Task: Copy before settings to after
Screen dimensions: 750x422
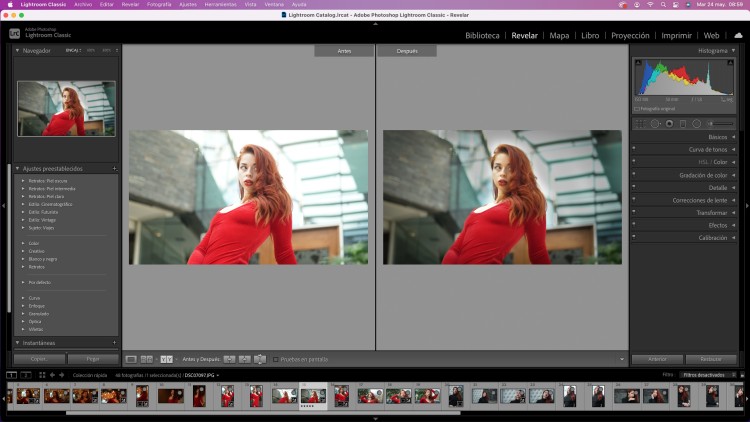Action: click(x=230, y=359)
